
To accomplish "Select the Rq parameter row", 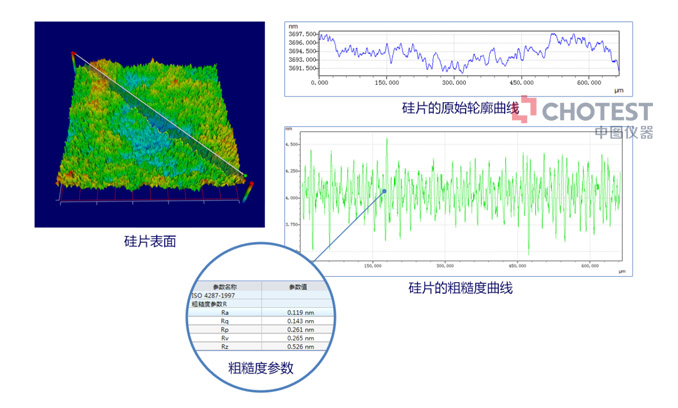I will (223, 321).
